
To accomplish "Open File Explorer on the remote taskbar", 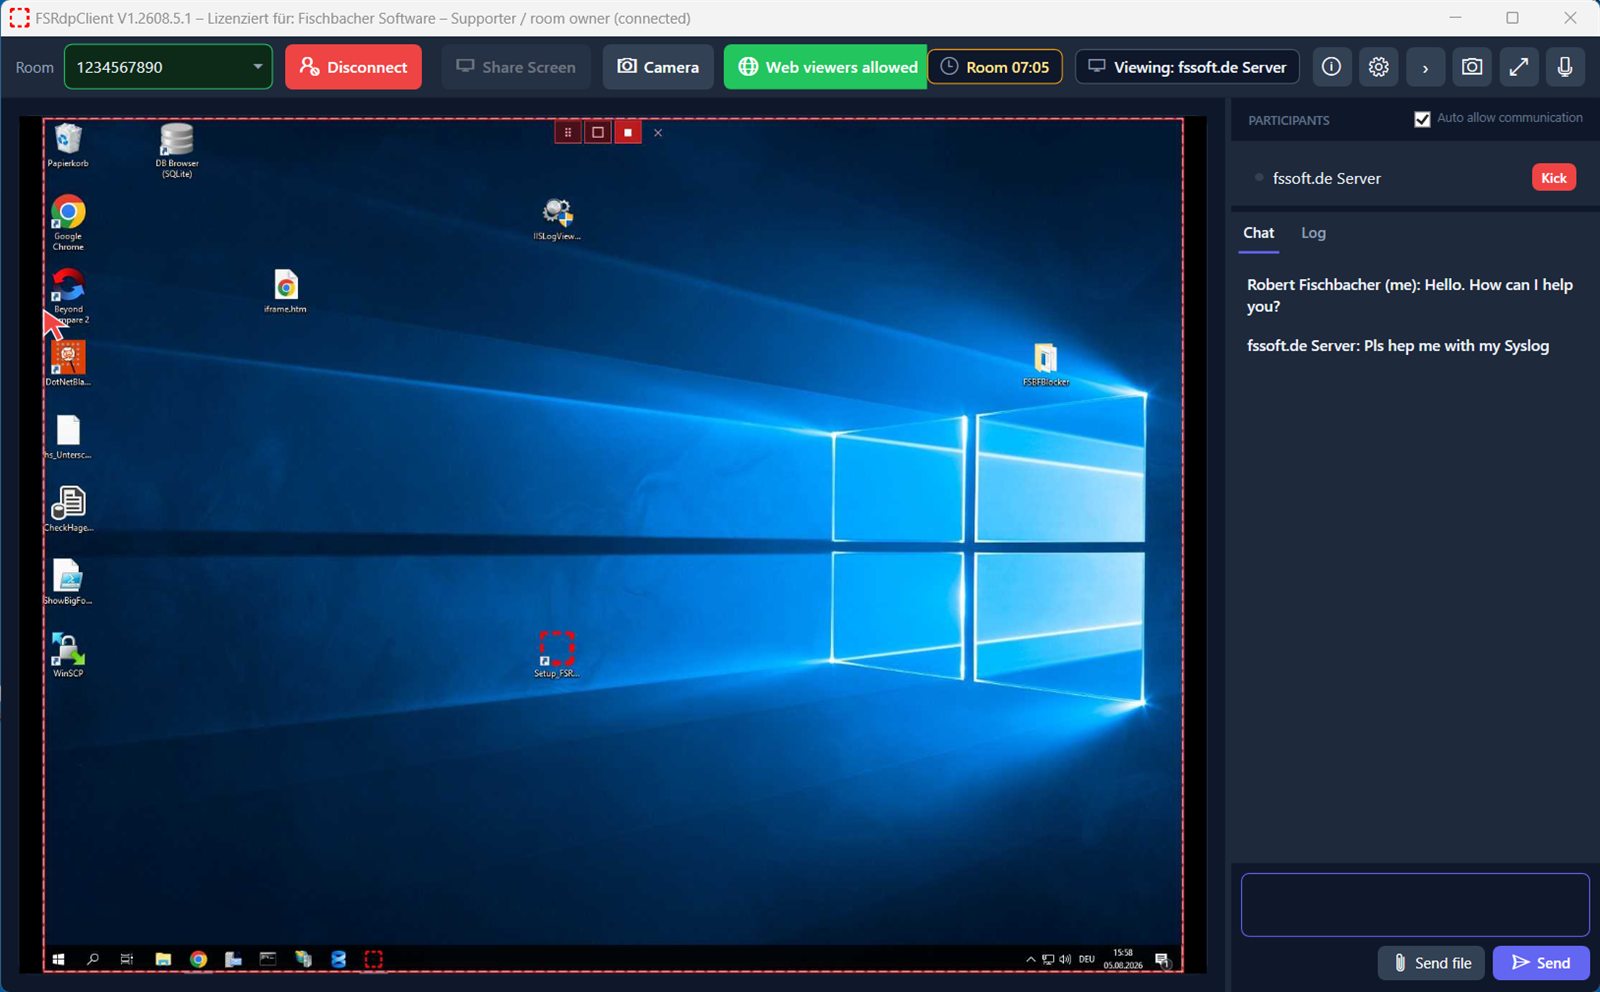I will 163,959.
